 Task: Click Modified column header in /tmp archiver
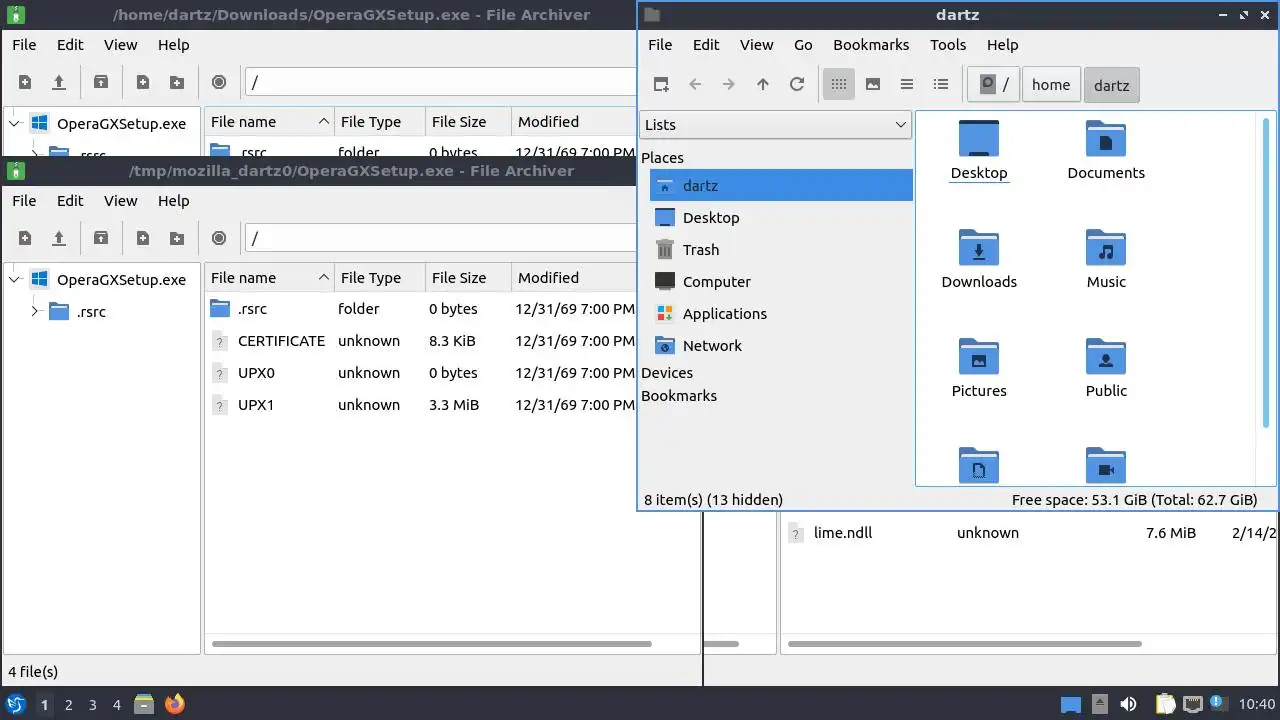(x=574, y=277)
